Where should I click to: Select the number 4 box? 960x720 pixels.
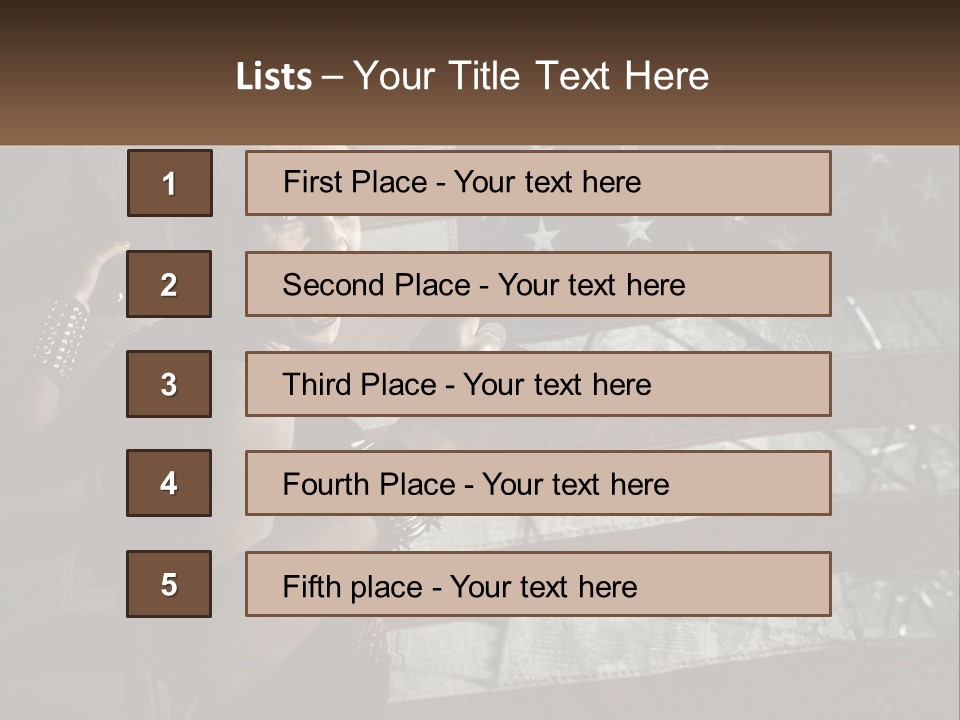click(x=169, y=483)
